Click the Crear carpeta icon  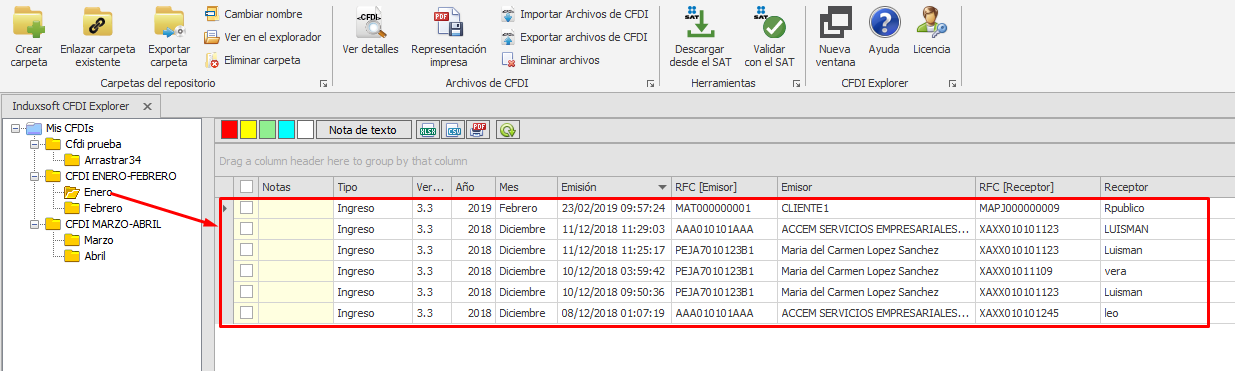pos(29,21)
